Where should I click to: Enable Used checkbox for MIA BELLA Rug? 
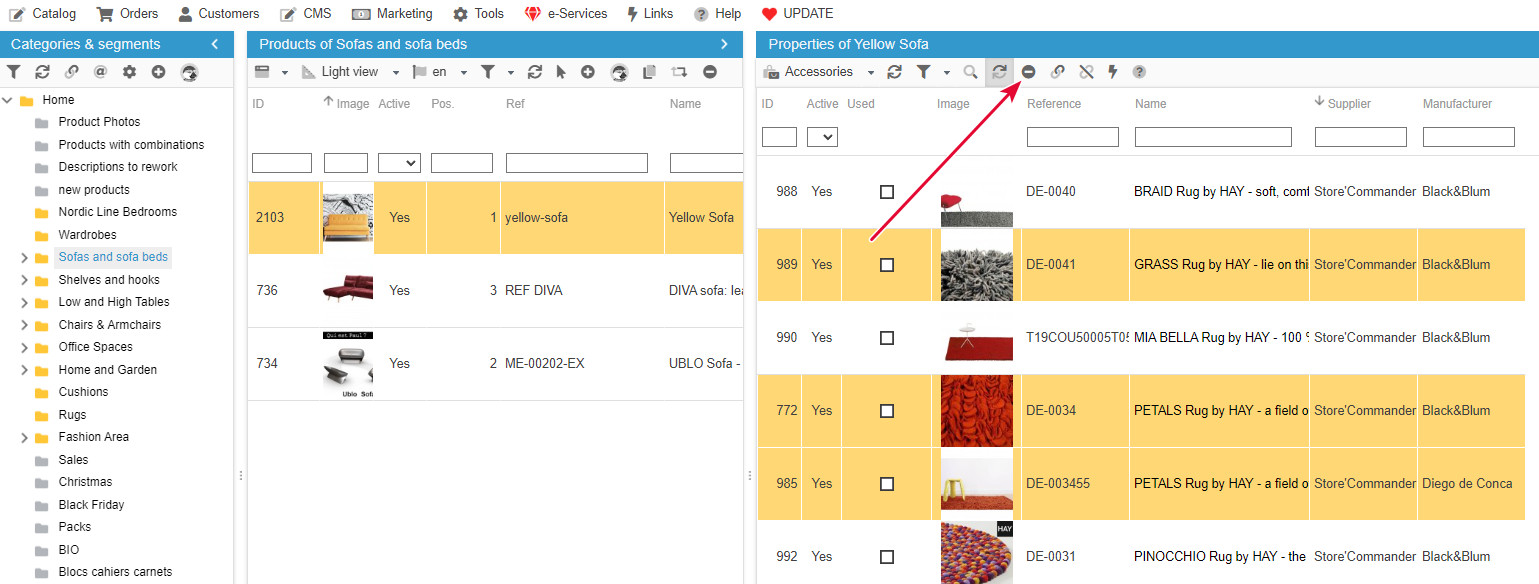coord(887,338)
